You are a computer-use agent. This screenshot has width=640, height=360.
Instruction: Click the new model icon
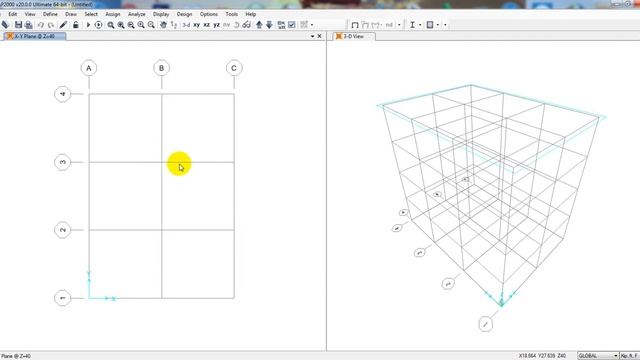click(5, 25)
